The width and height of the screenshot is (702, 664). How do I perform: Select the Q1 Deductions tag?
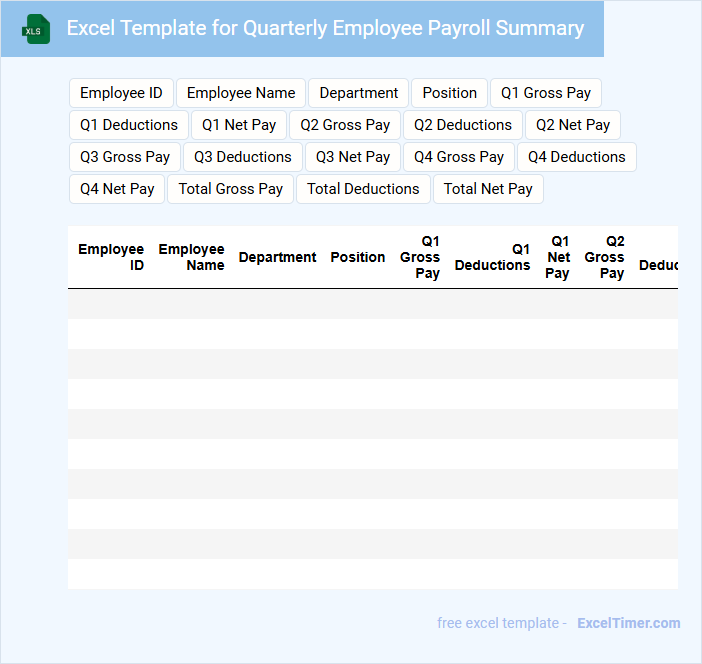tap(129, 125)
